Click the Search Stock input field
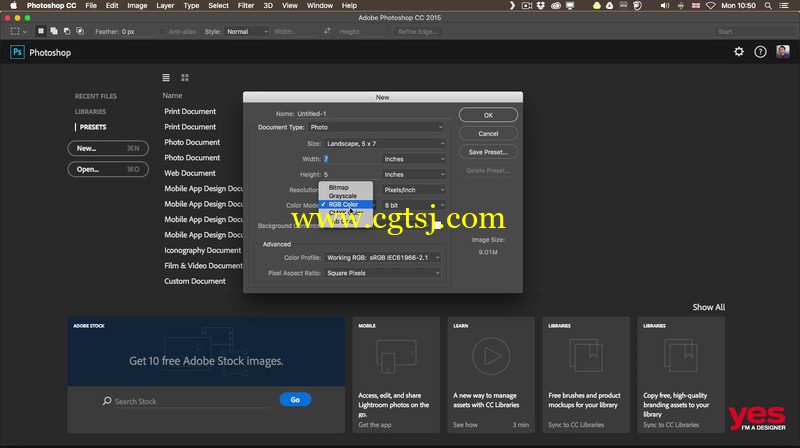This screenshot has width=800, height=448. (192, 401)
